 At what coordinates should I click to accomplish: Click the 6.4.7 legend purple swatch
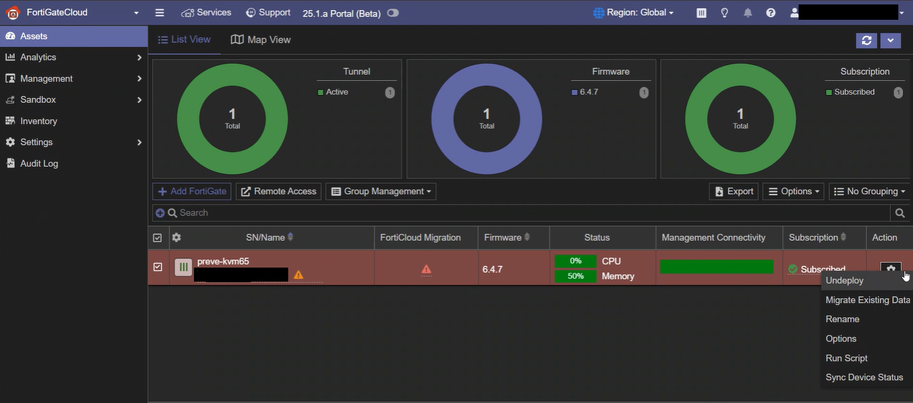click(575, 92)
